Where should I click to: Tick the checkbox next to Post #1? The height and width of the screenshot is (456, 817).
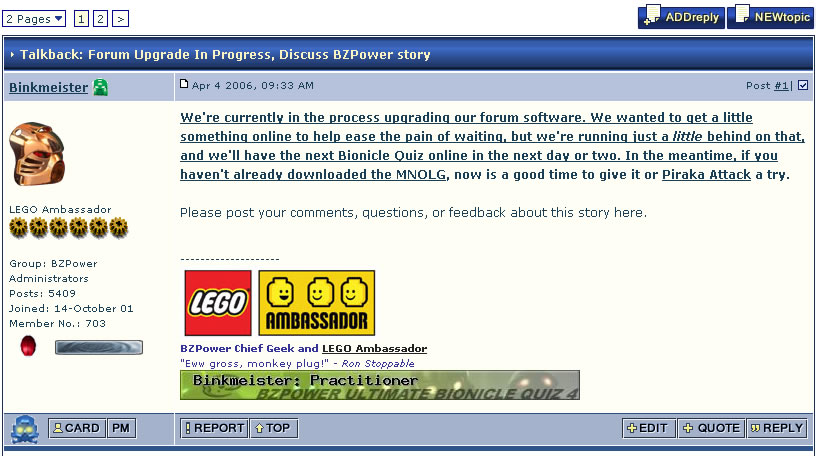803,85
